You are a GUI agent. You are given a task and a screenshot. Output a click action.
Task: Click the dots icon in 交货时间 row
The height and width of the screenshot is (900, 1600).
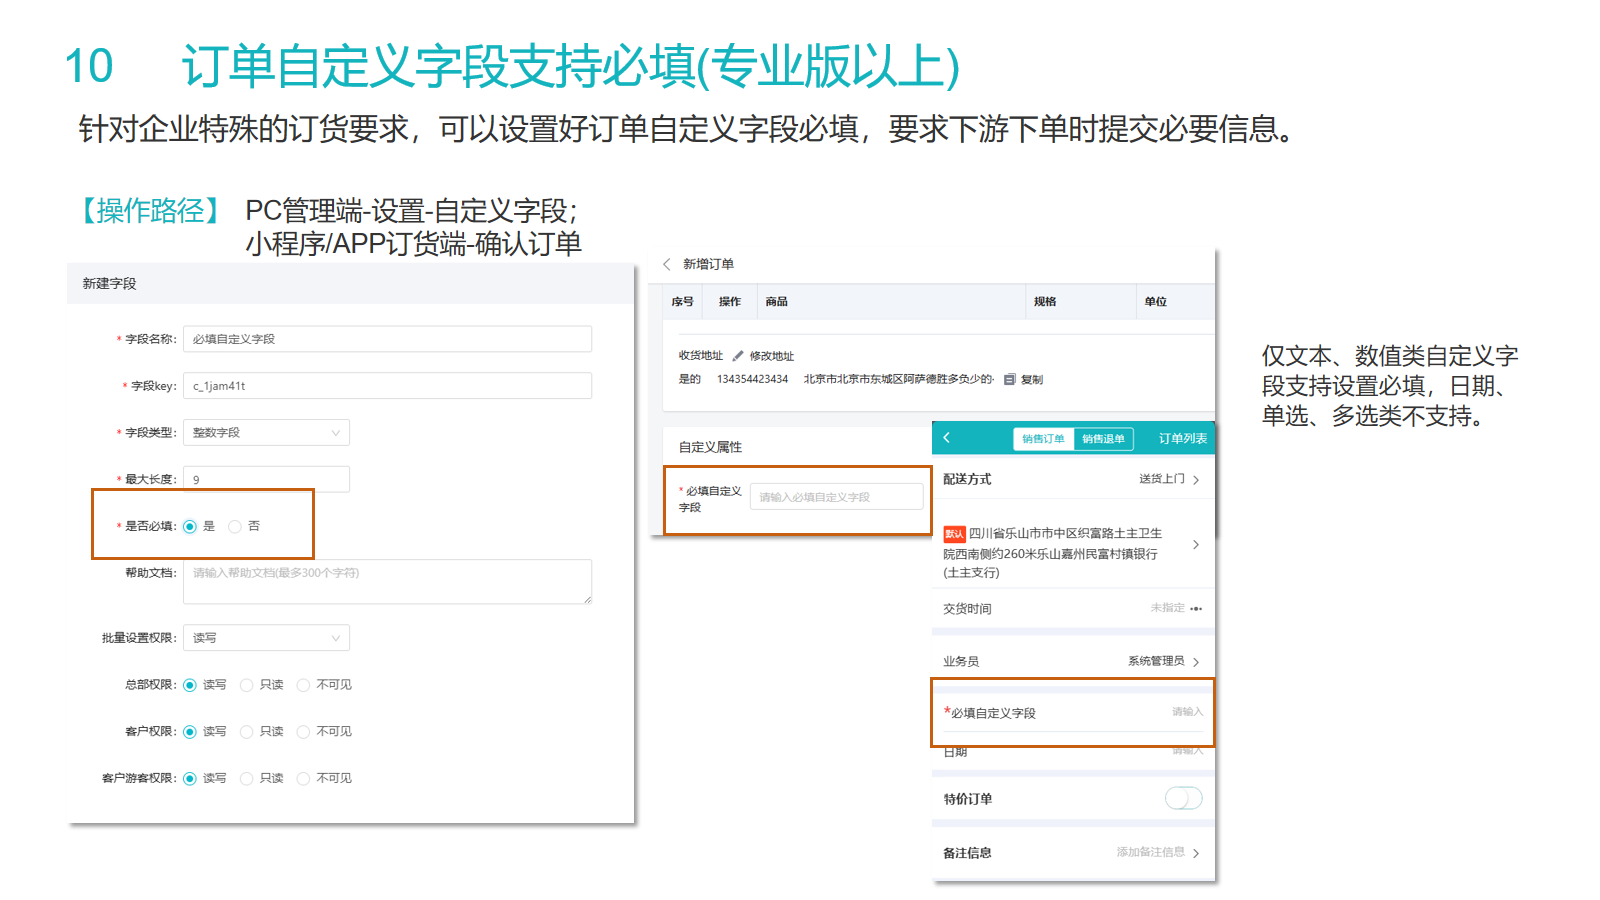(1196, 609)
